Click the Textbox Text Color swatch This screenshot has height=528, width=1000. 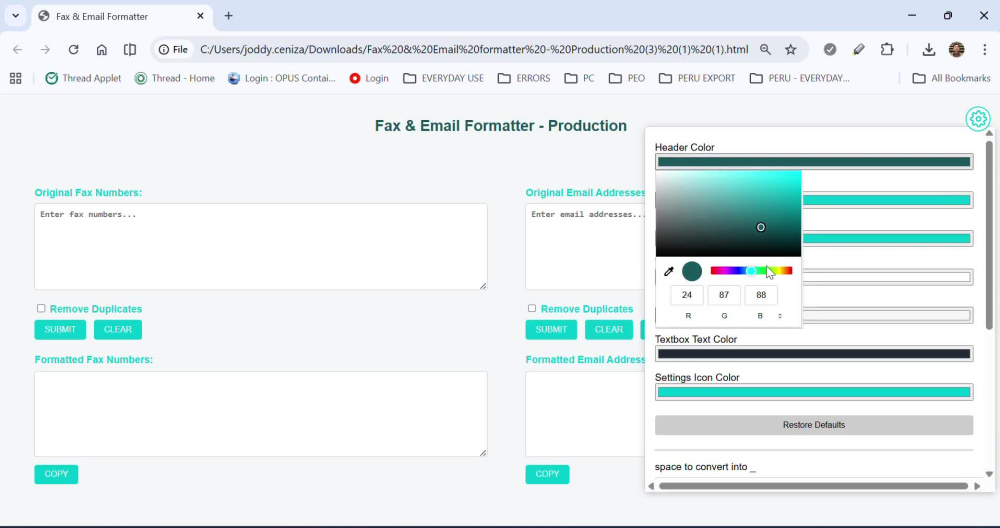pos(814,354)
